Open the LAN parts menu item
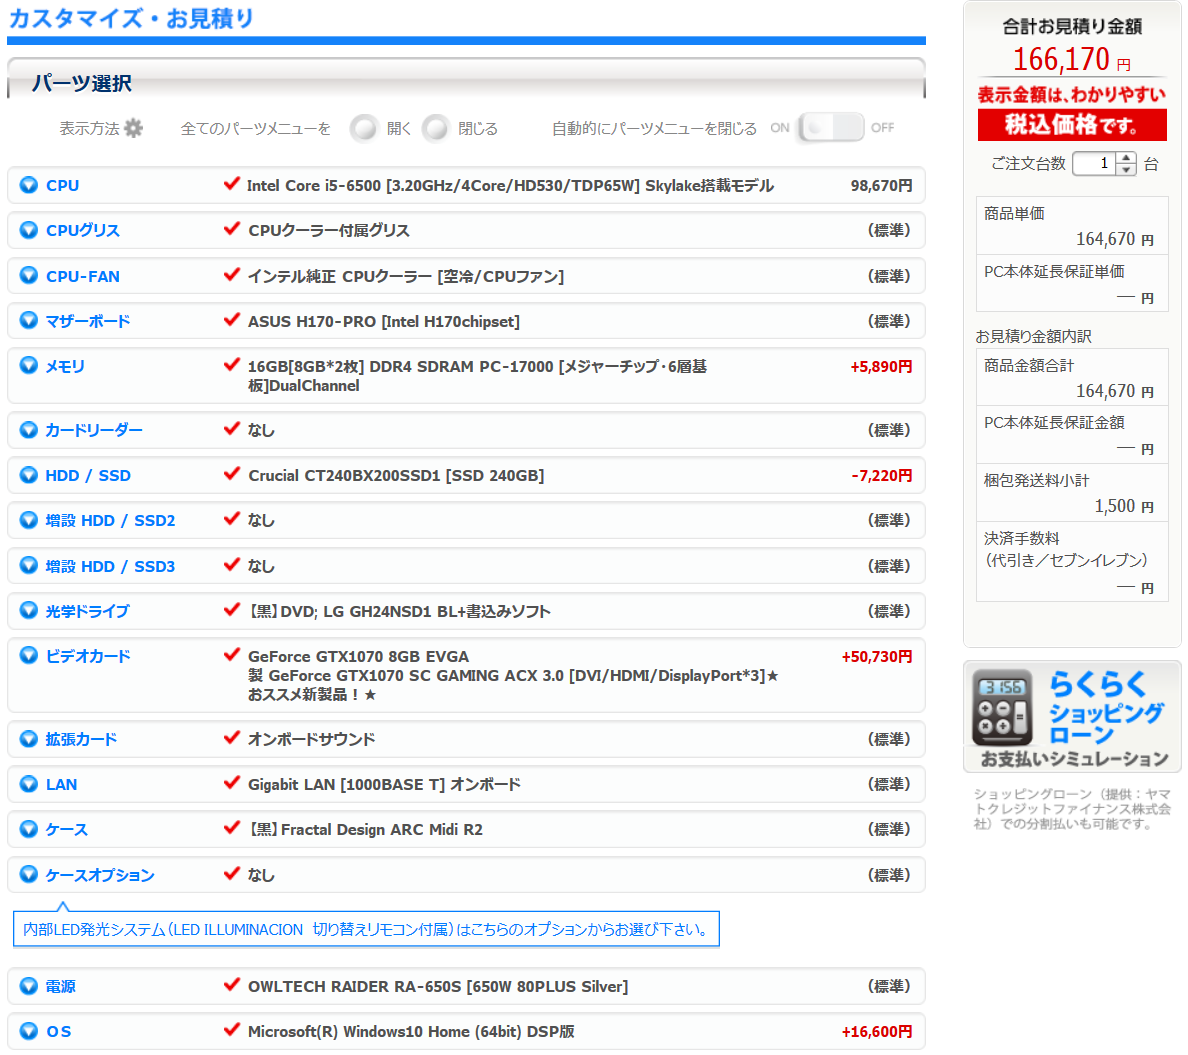1188x1055 pixels. [x=61, y=785]
